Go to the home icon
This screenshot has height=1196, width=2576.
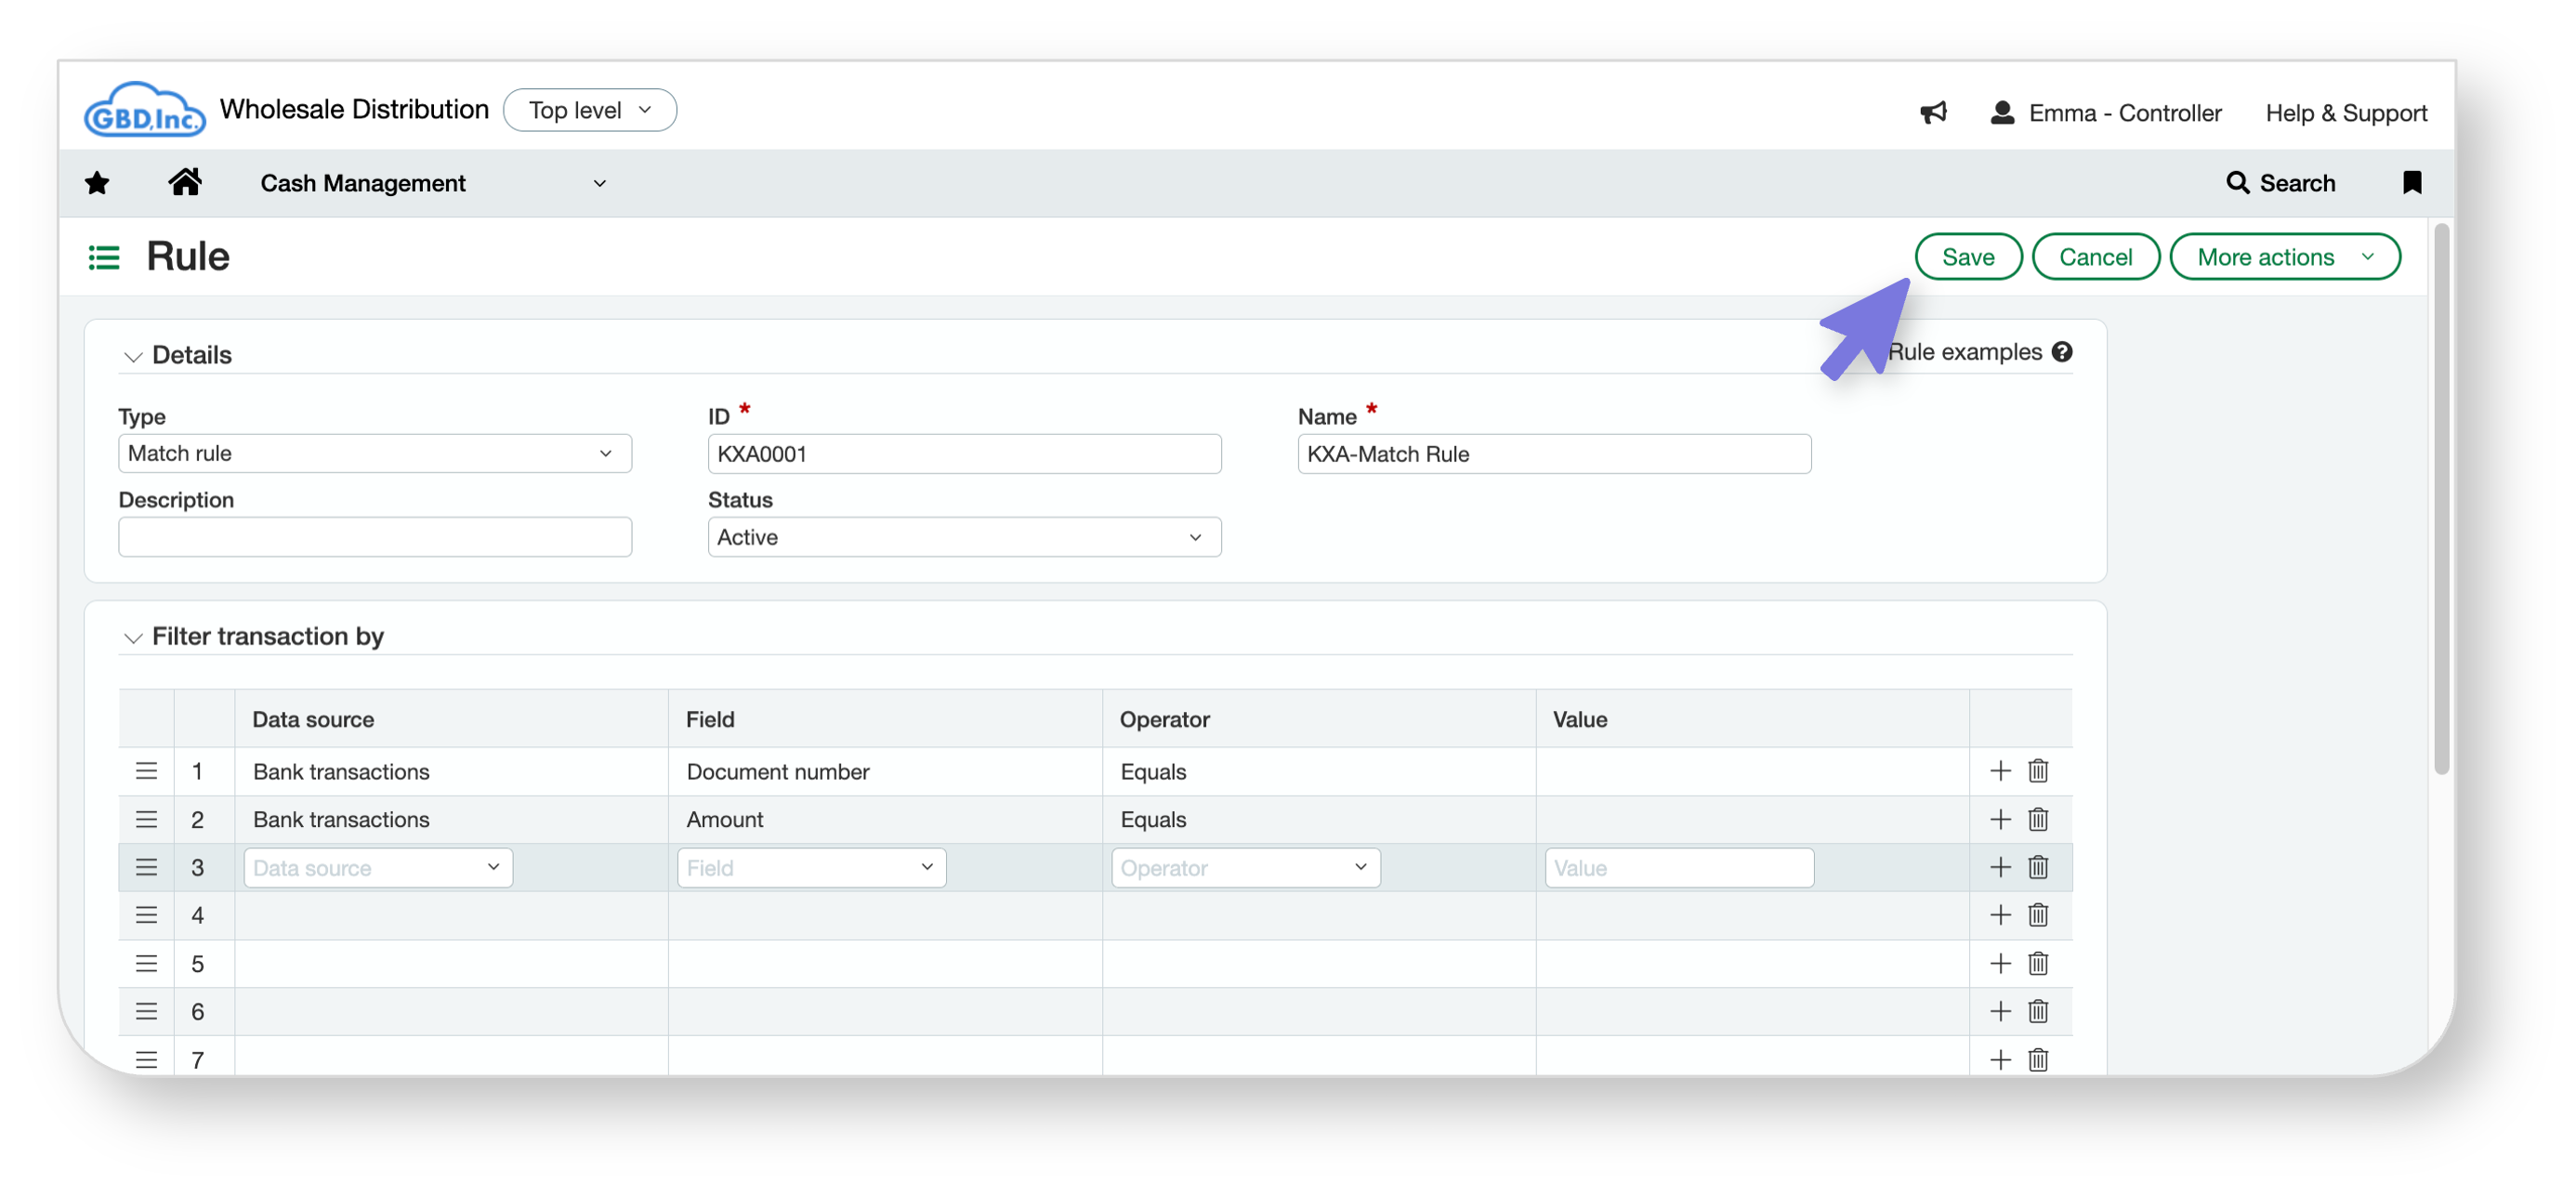coord(185,182)
